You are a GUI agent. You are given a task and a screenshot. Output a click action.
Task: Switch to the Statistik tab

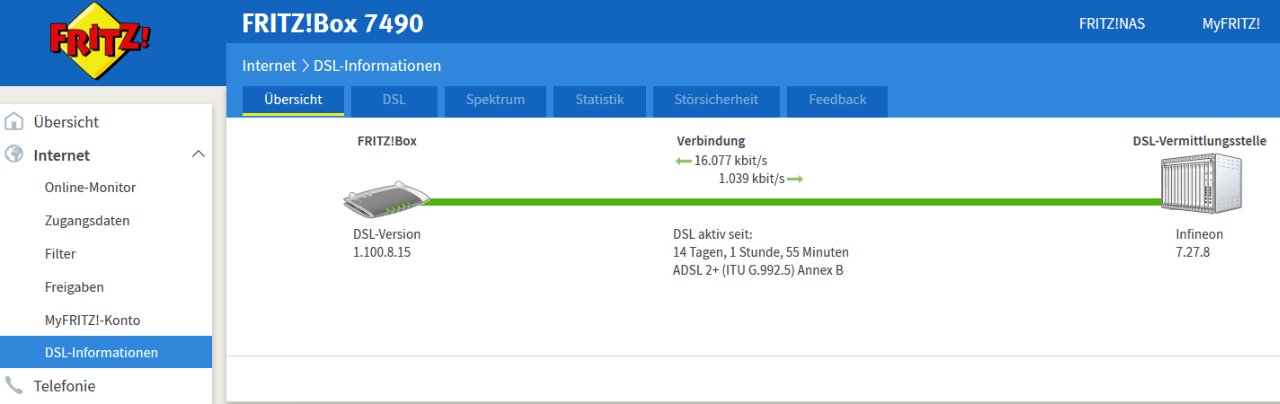[x=600, y=100]
